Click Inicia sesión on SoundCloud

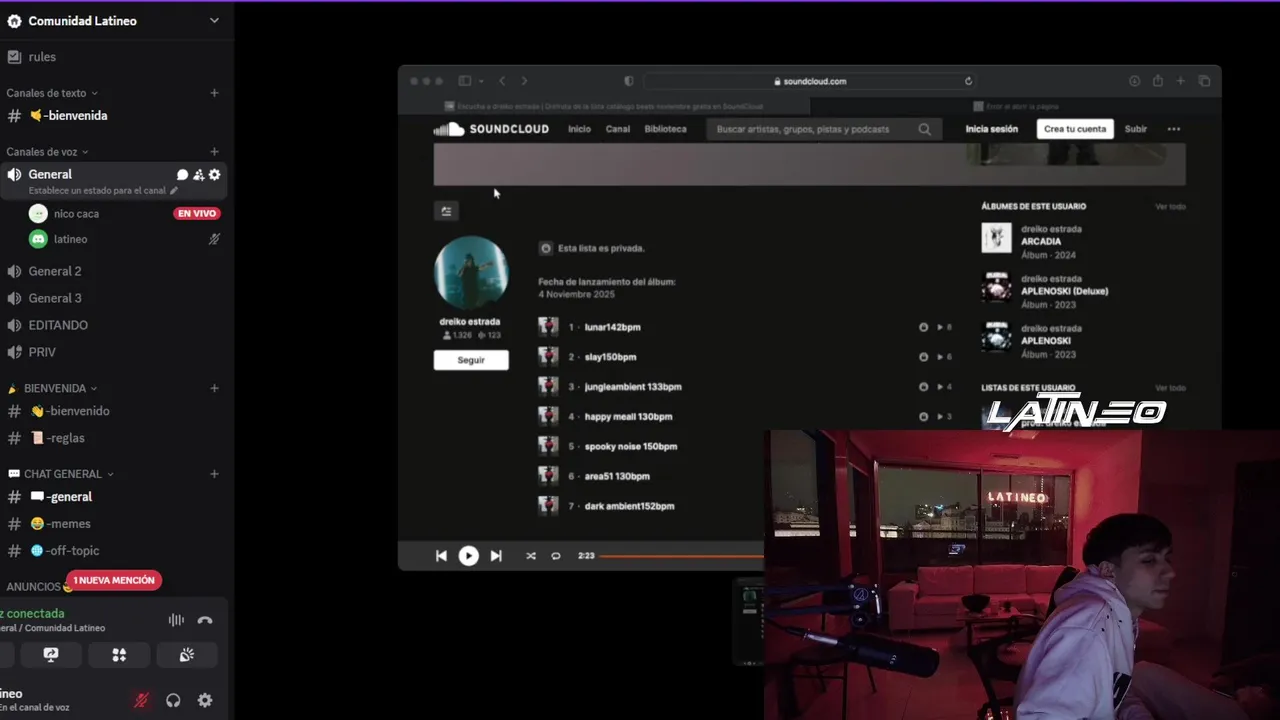[x=991, y=129]
